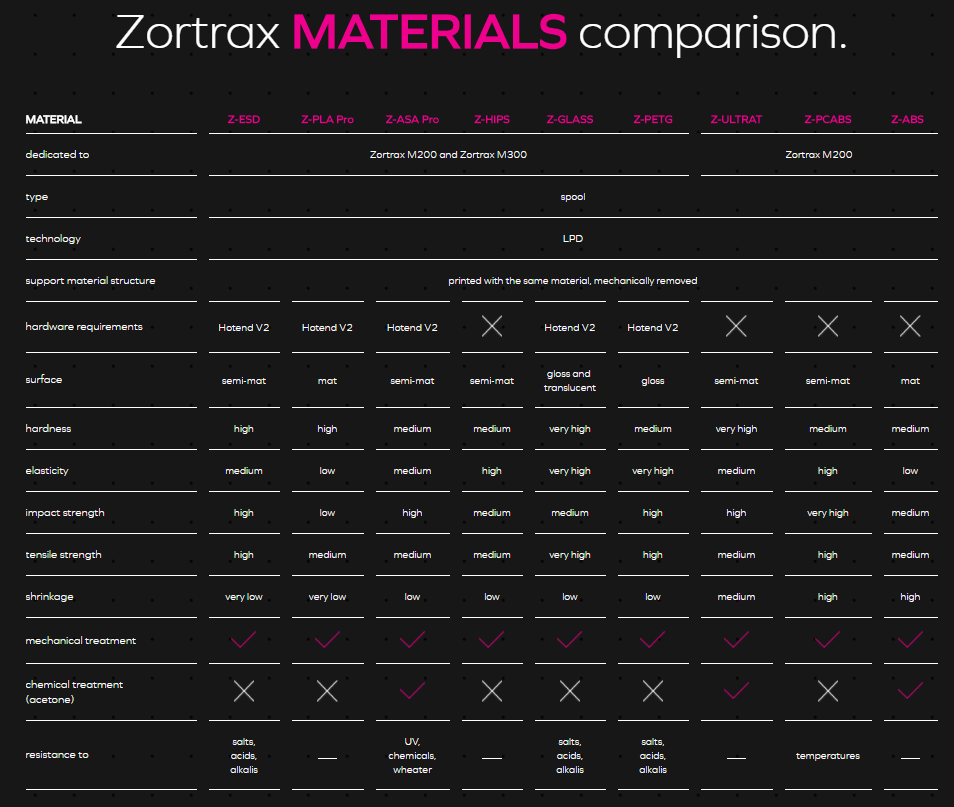
Task: Click Z-GLASS 'very high' tensile strength cell
Action: pos(569,555)
